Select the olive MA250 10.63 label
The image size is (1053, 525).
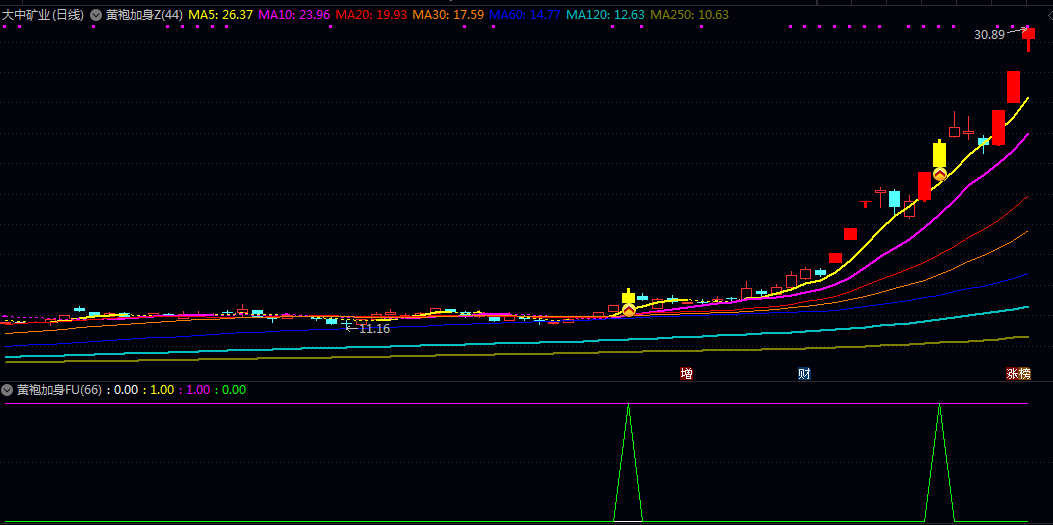690,15
